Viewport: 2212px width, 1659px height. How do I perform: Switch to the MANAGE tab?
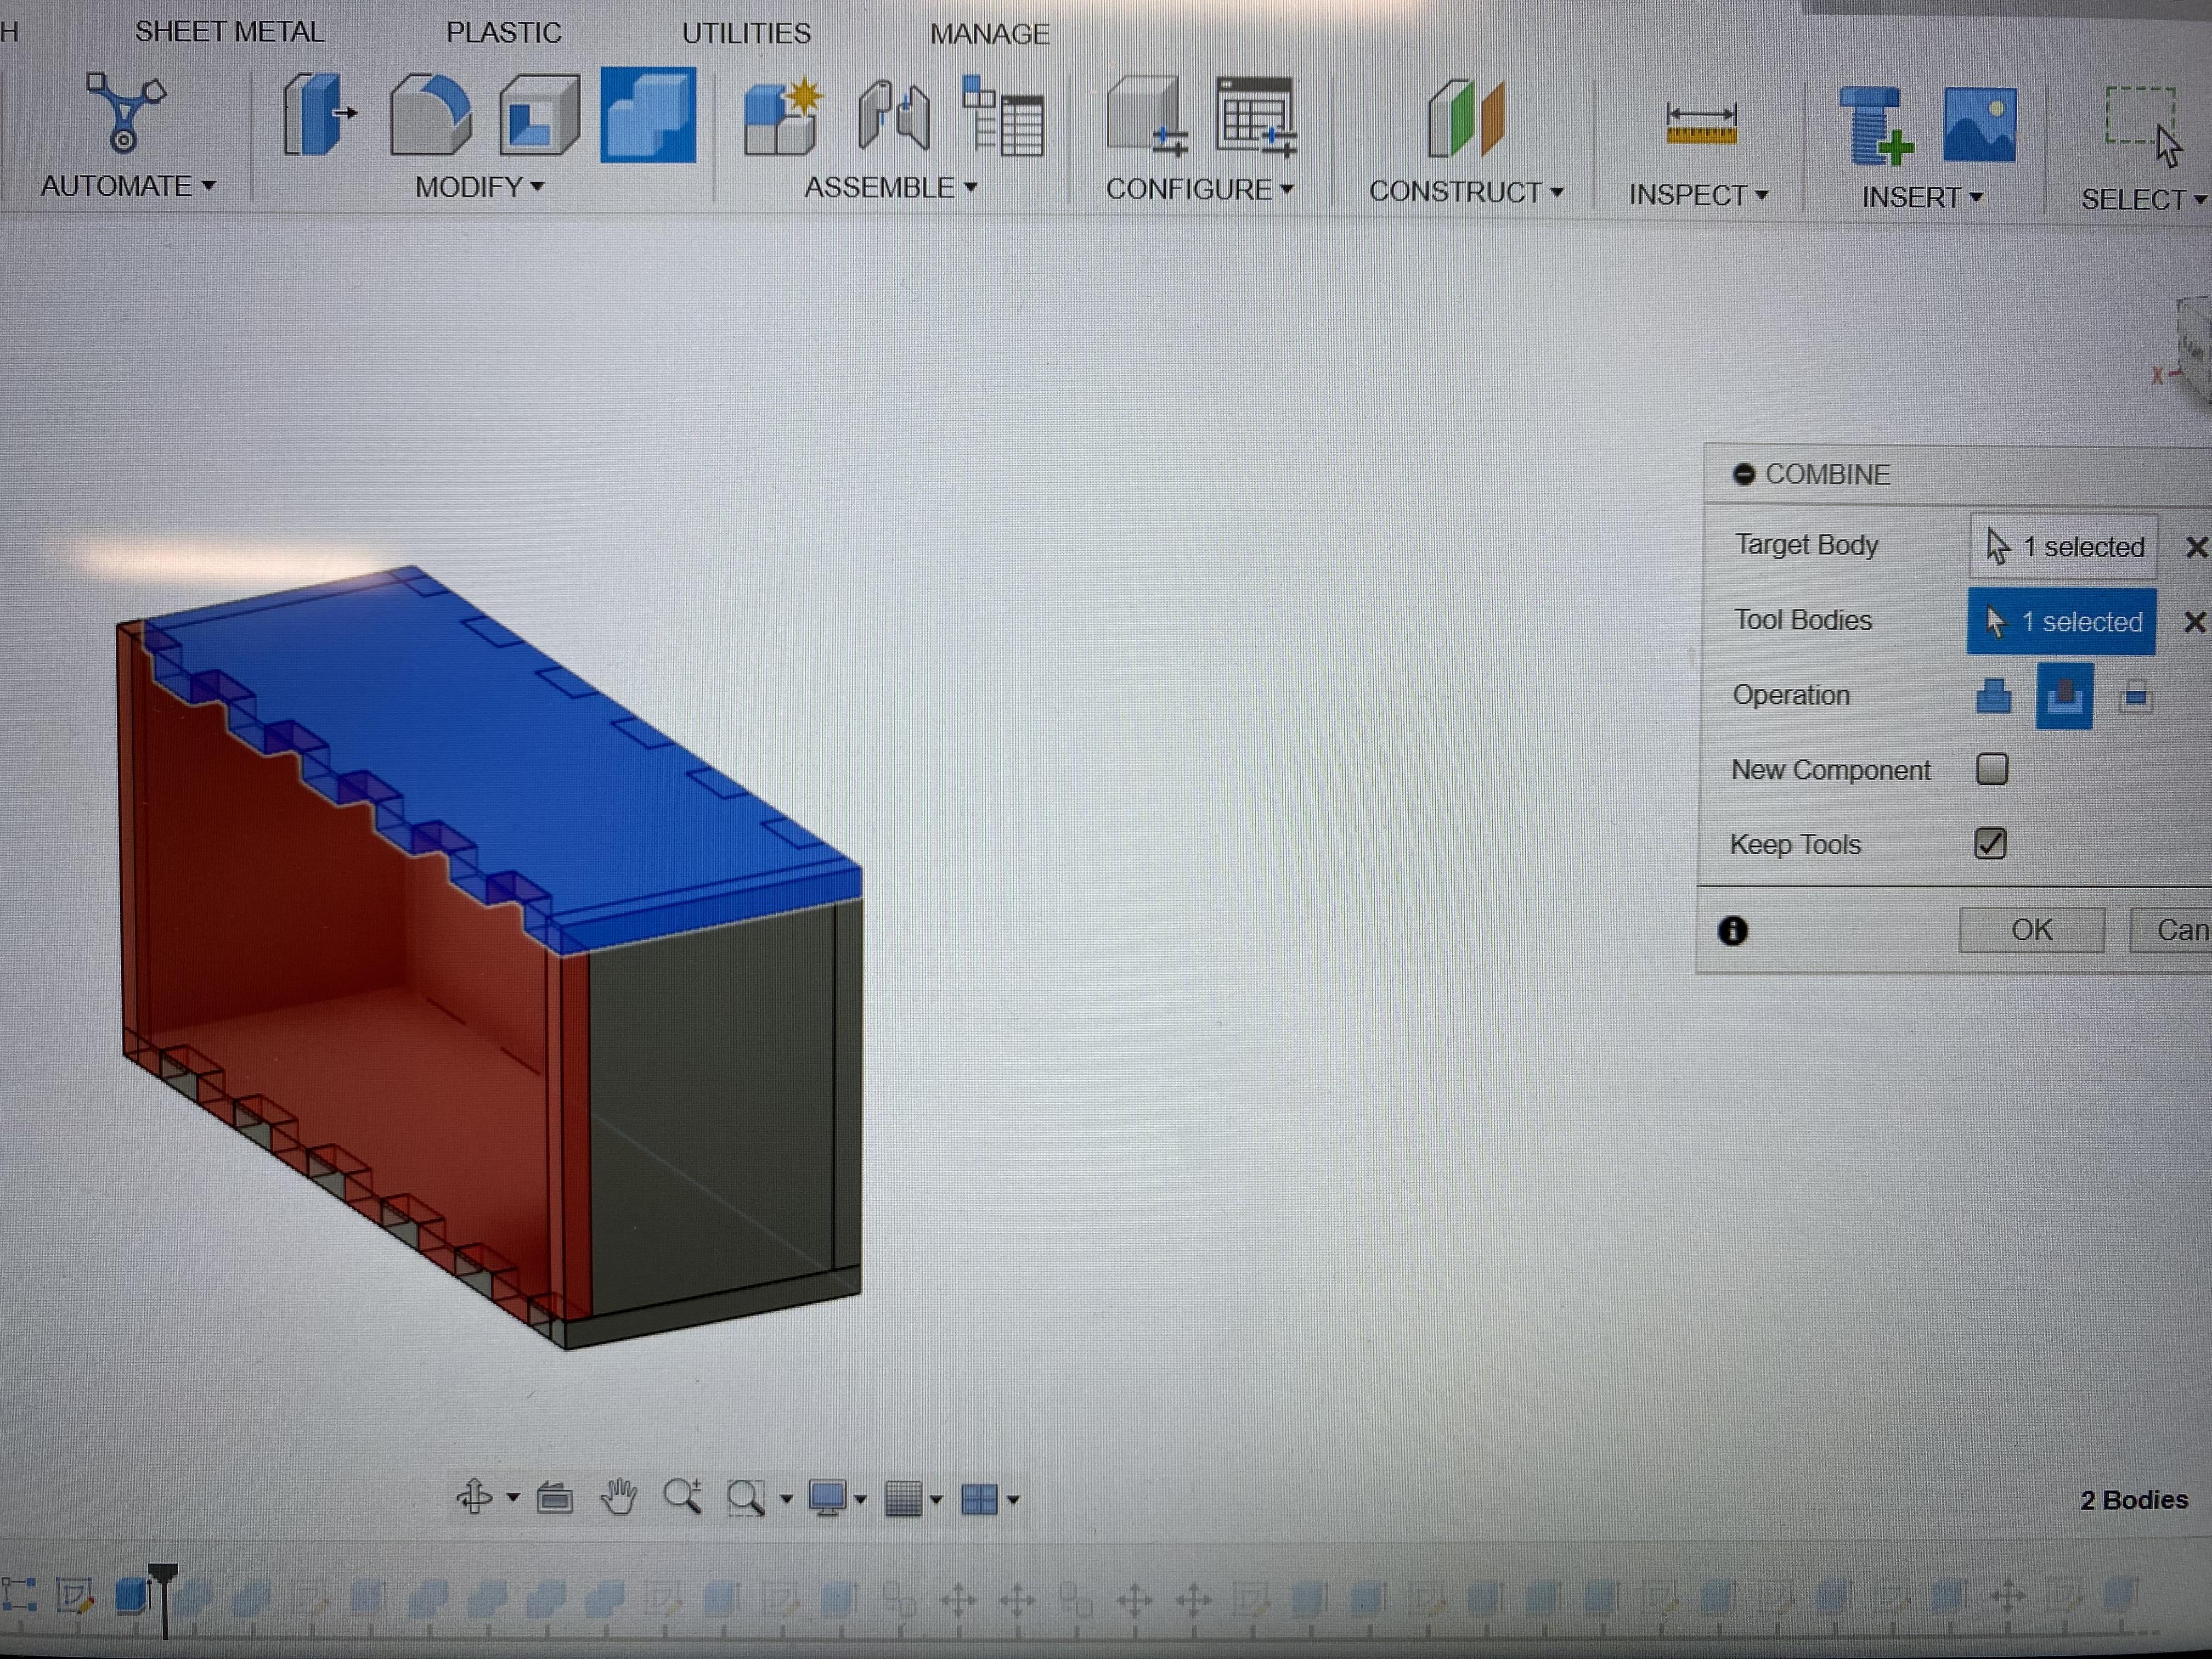990,35
